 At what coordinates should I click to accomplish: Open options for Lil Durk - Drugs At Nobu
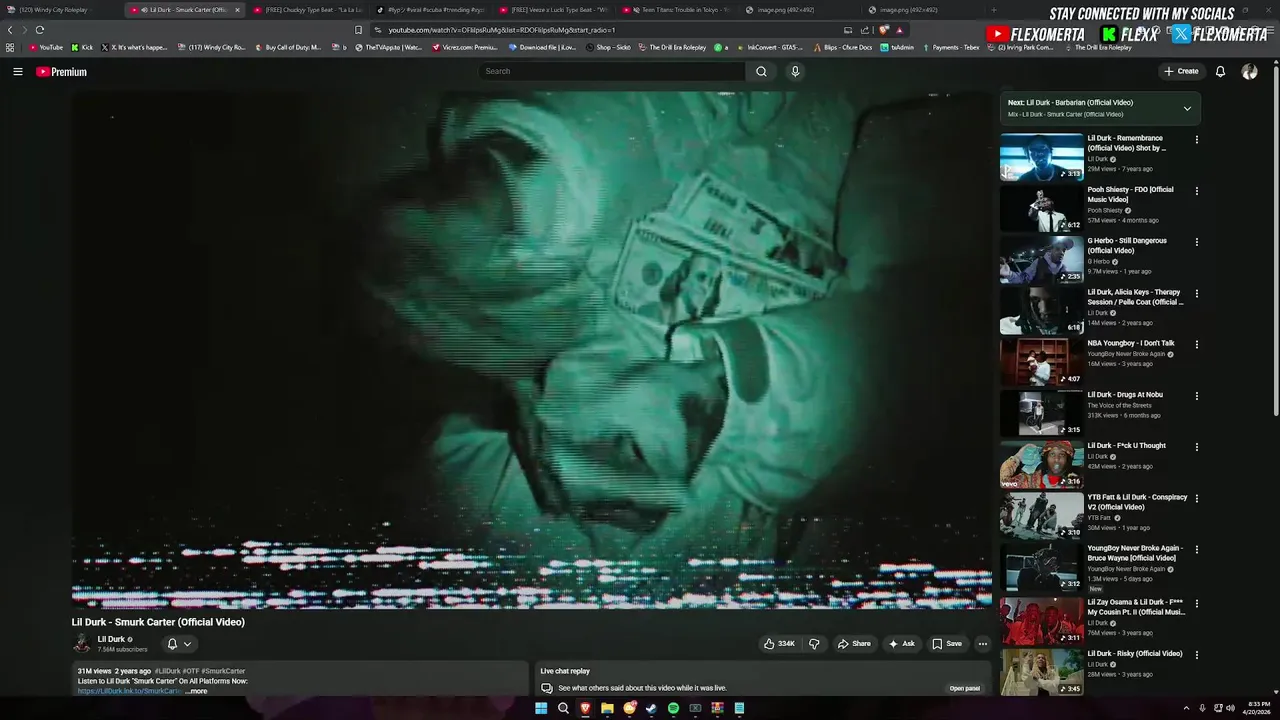click(x=1196, y=396)
